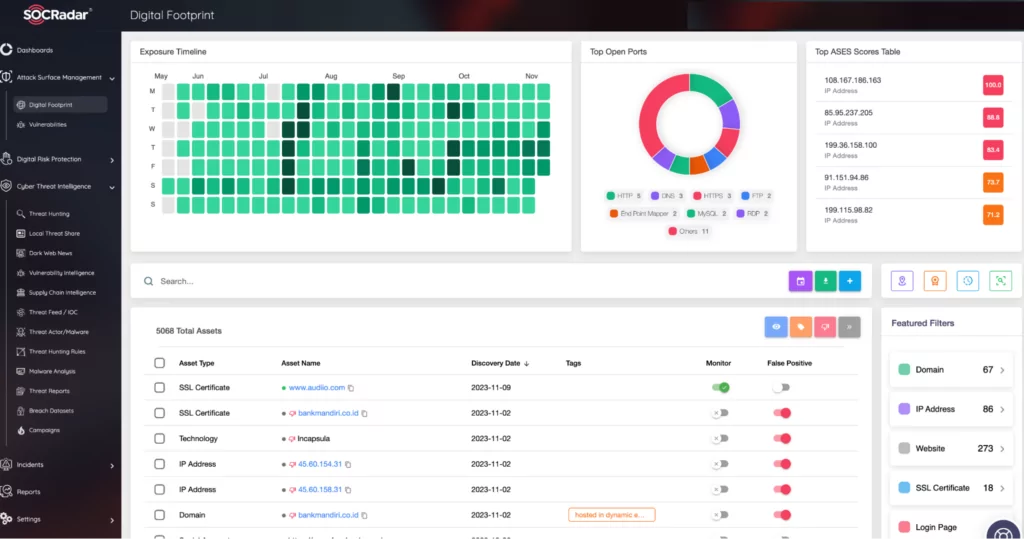This screenshot has width=1024, height=539.
Task: Expand the Settings sidebar menu
Action: click(112, 520)
